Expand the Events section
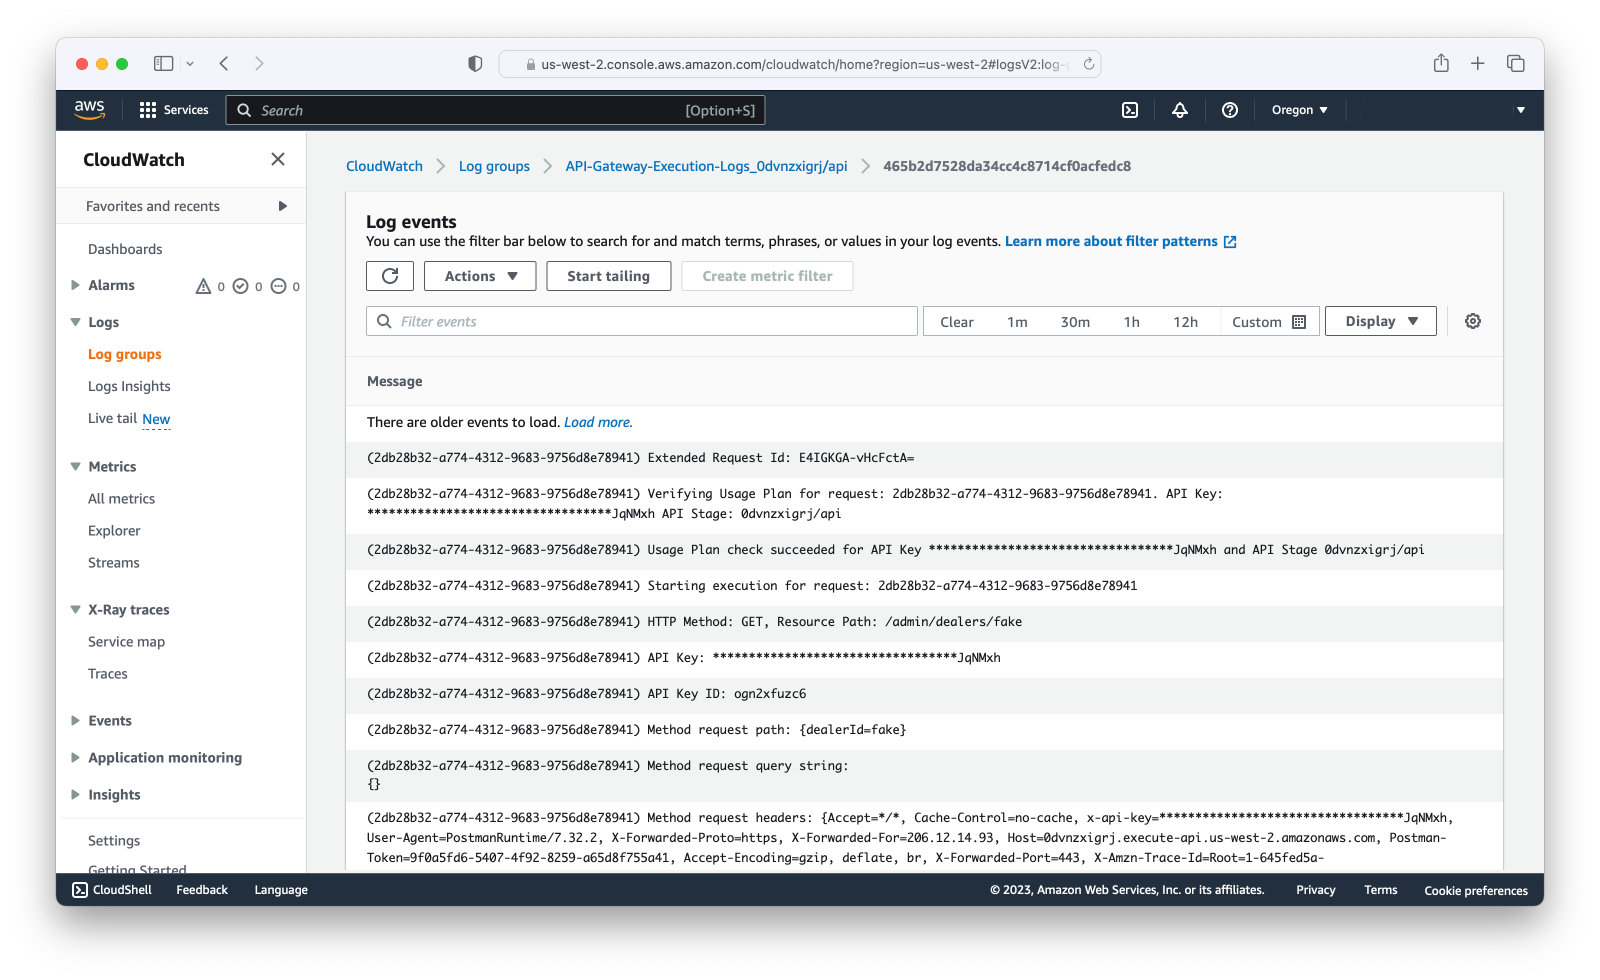 pyautogui.click(x=75, y=720)
